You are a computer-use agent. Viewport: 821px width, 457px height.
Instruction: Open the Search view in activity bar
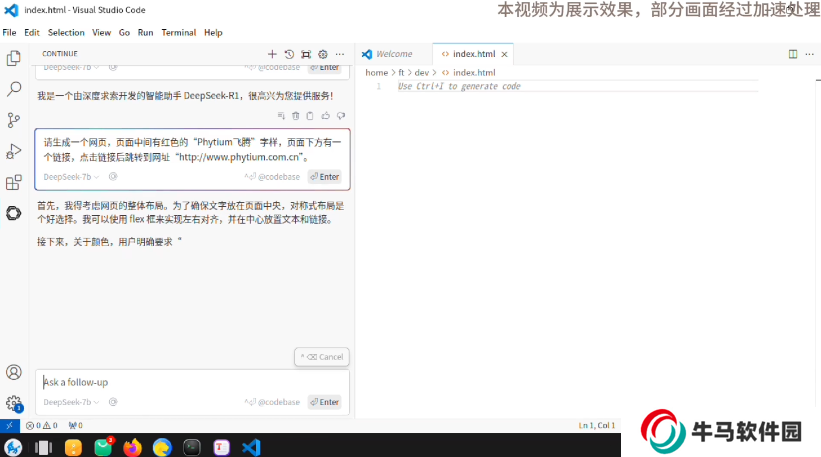[x=14, y=89]
